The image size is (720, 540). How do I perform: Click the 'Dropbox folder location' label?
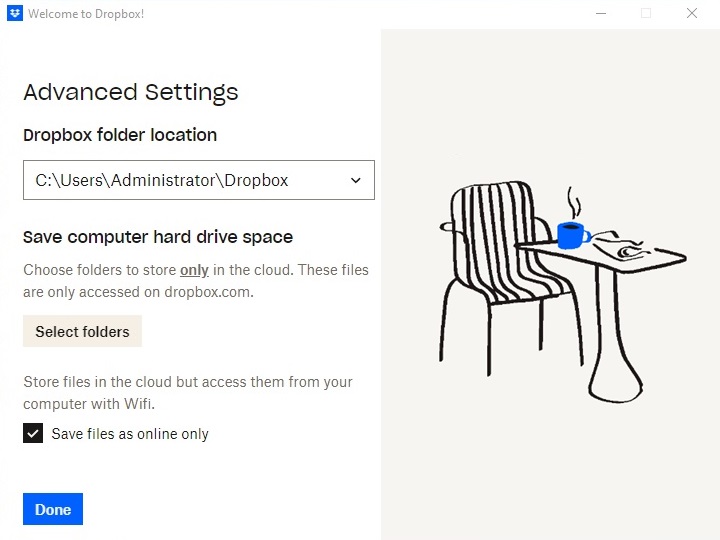coord(120,135)
